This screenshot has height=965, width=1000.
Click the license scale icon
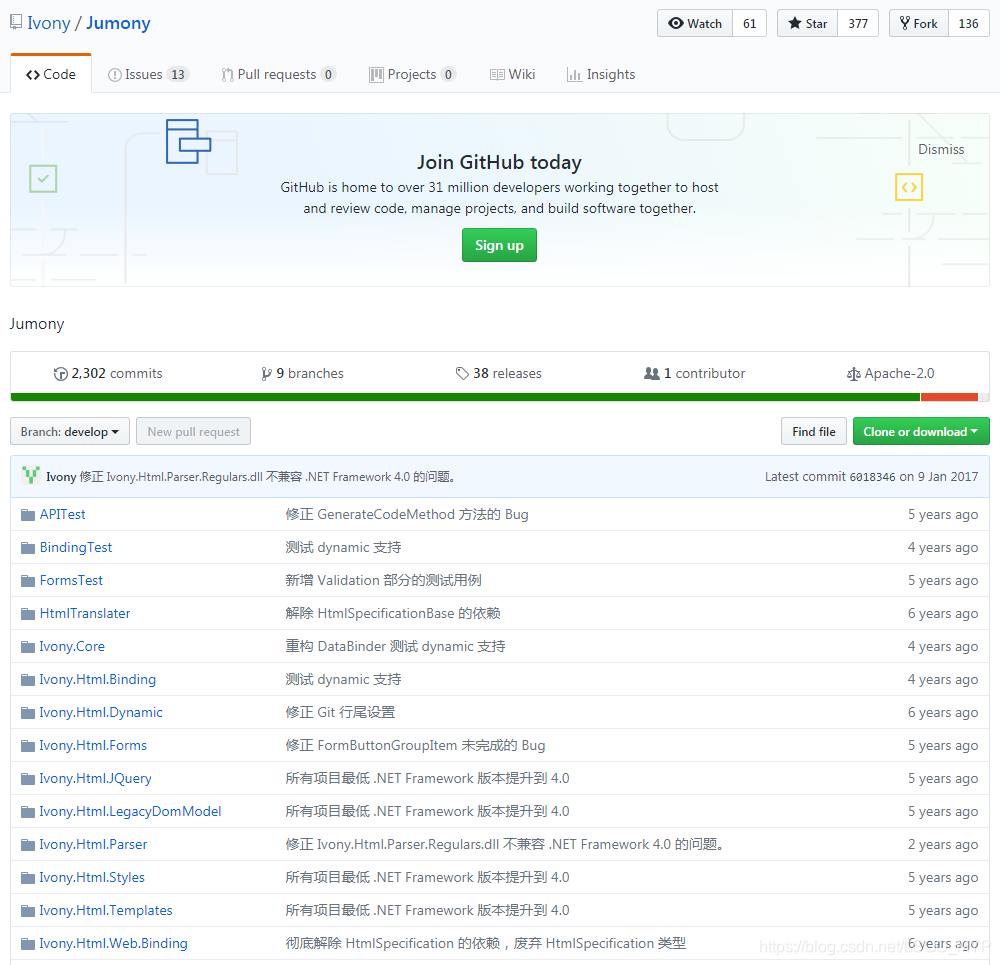(853, 374)
